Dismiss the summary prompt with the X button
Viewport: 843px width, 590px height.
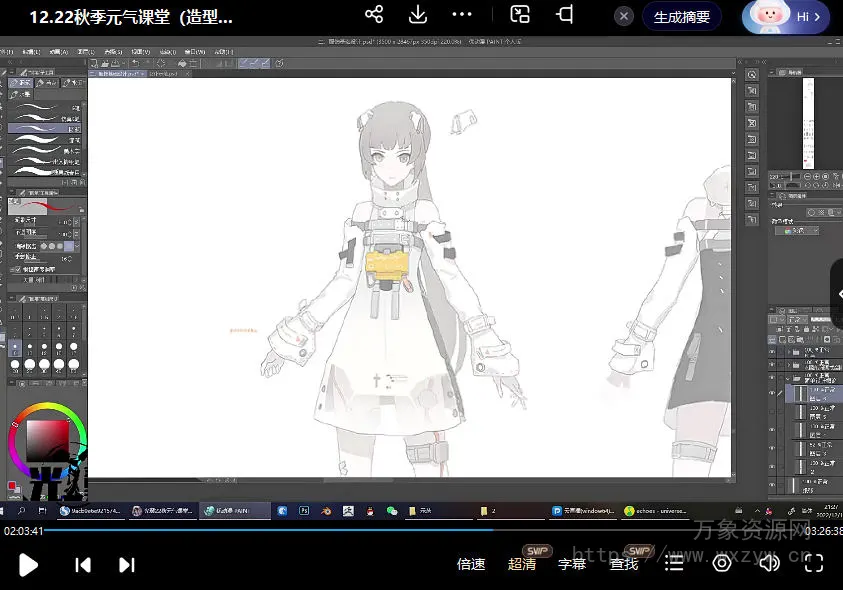point(624,17)
